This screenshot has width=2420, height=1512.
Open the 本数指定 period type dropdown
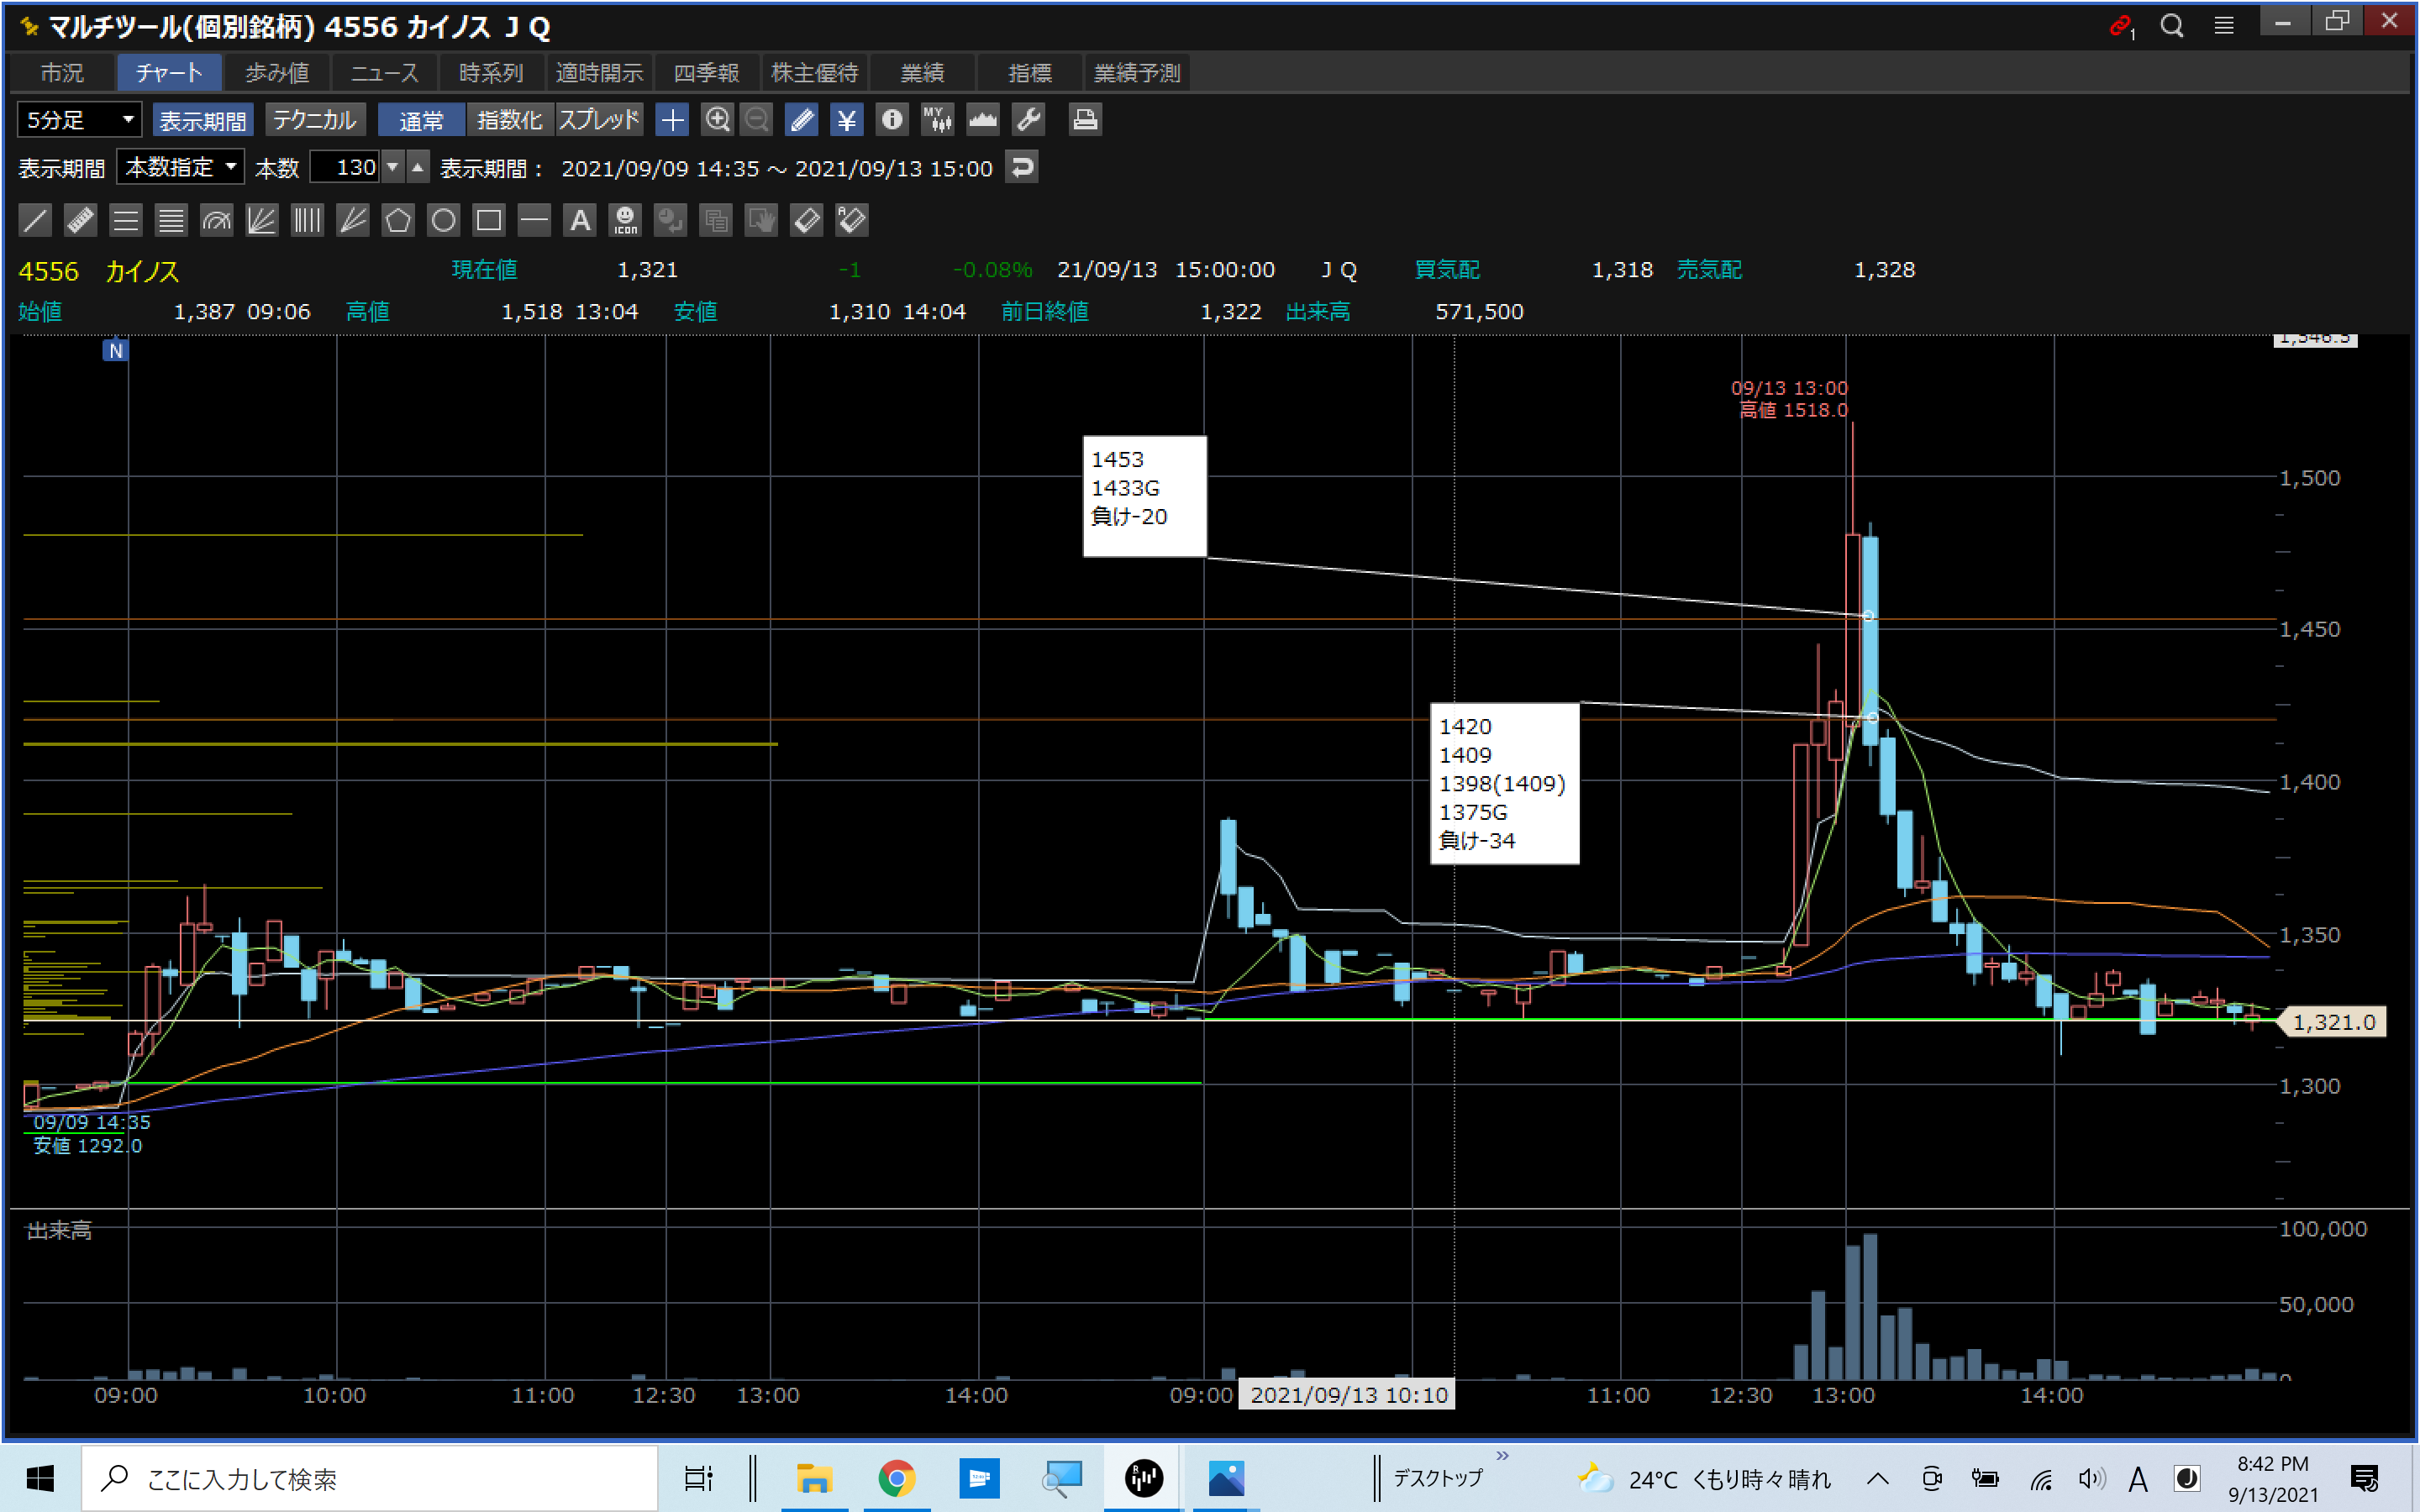coord(181,167)
